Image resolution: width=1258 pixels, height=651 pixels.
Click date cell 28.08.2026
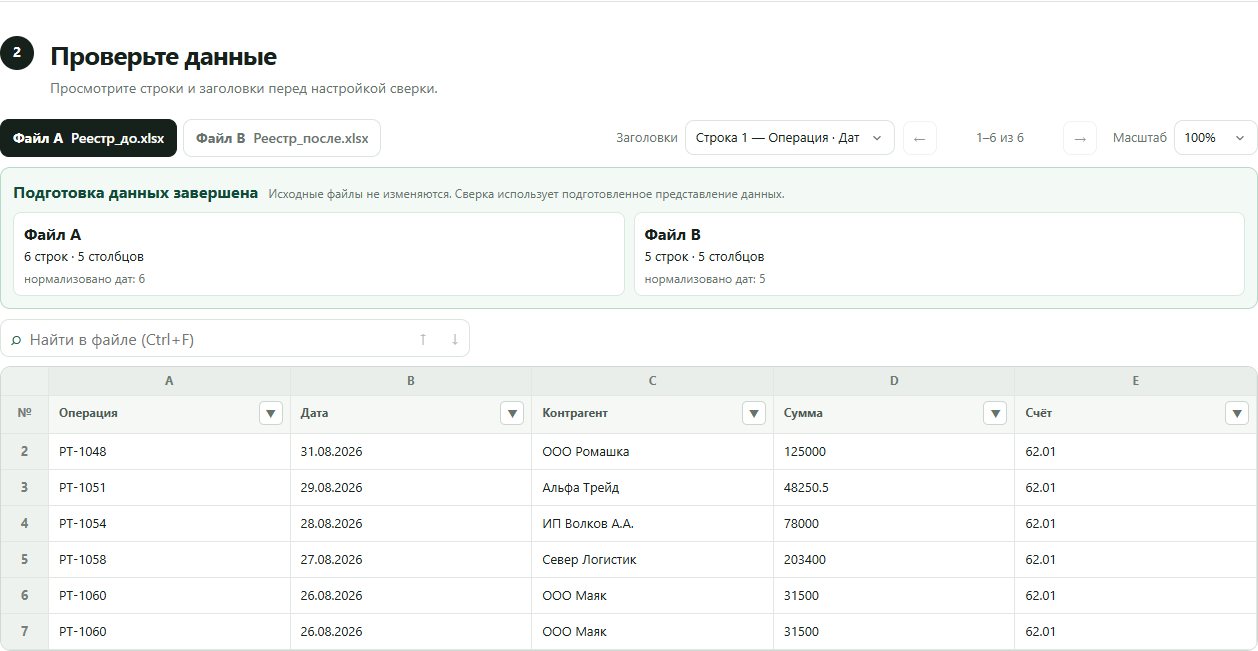coord(411,523)
